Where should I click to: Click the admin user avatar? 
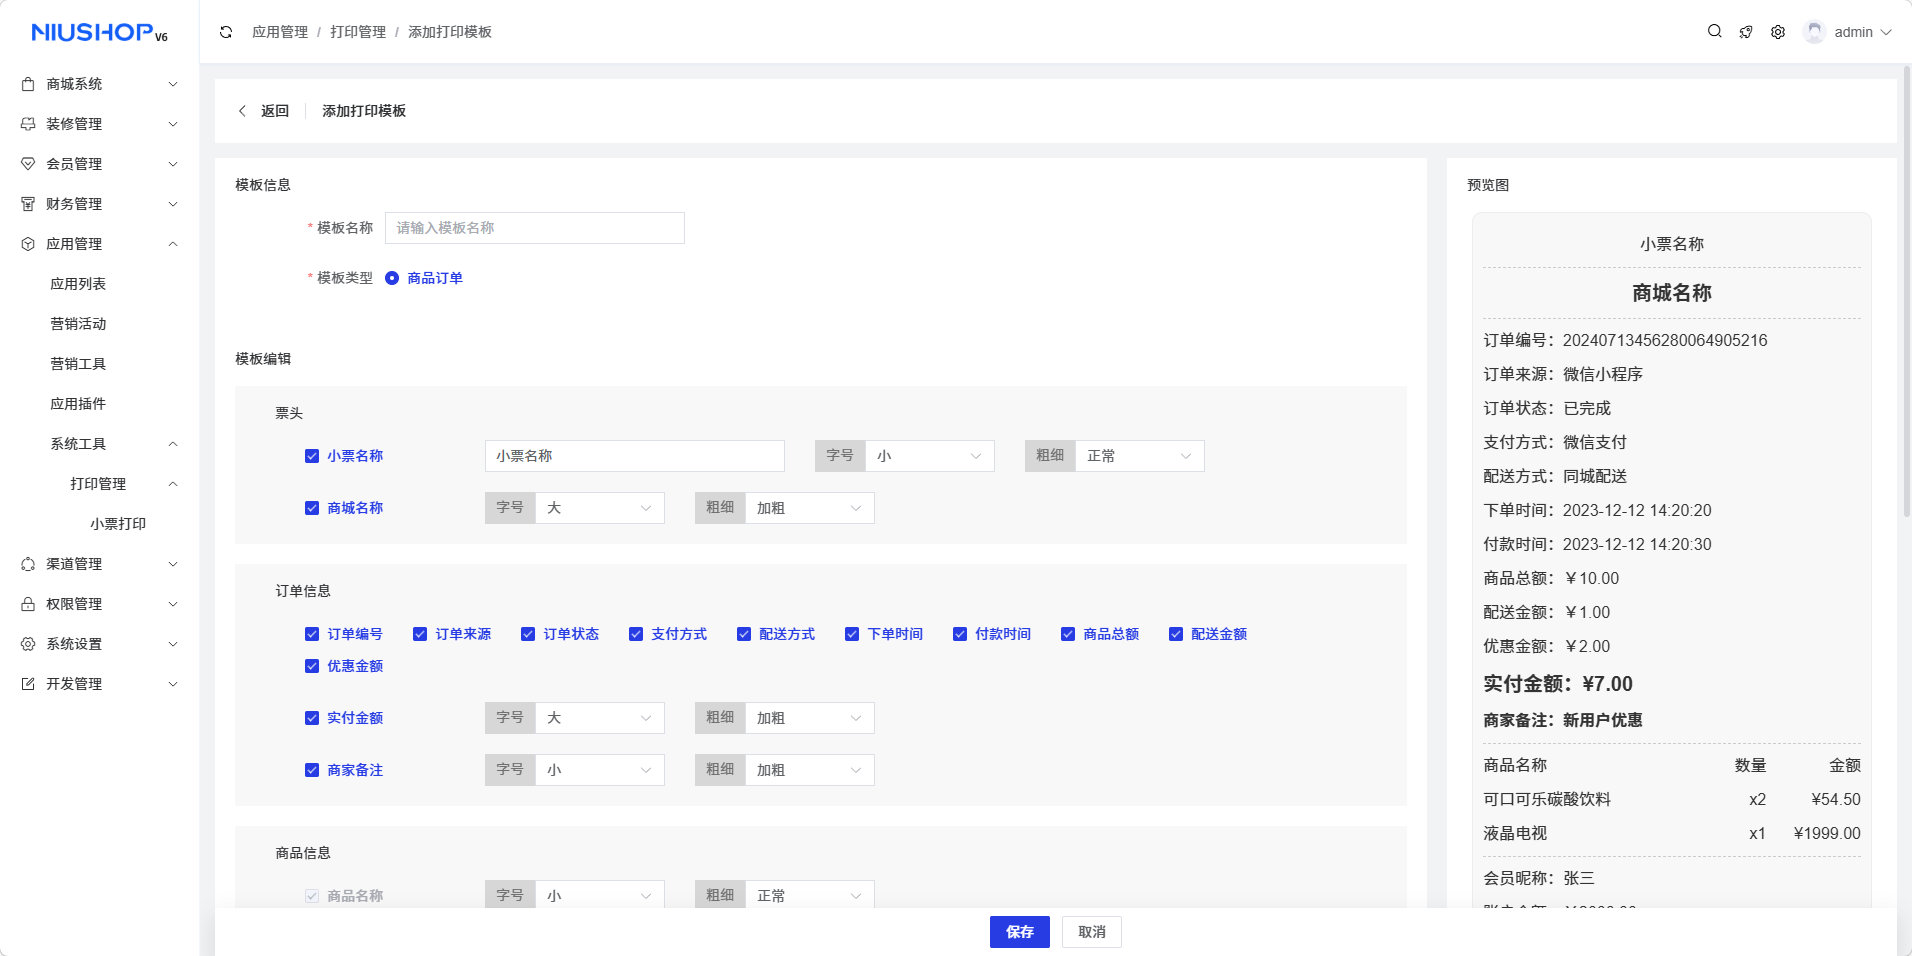coord(1814,32)
